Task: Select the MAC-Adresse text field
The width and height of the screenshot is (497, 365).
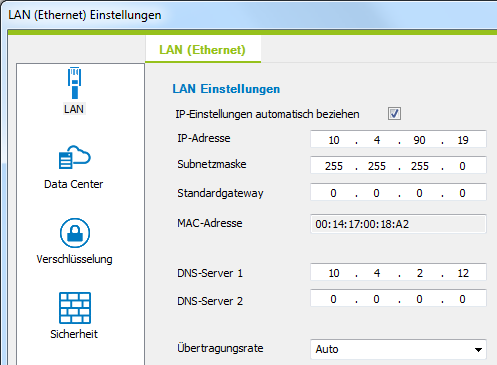Action: [x=398, y=224]
